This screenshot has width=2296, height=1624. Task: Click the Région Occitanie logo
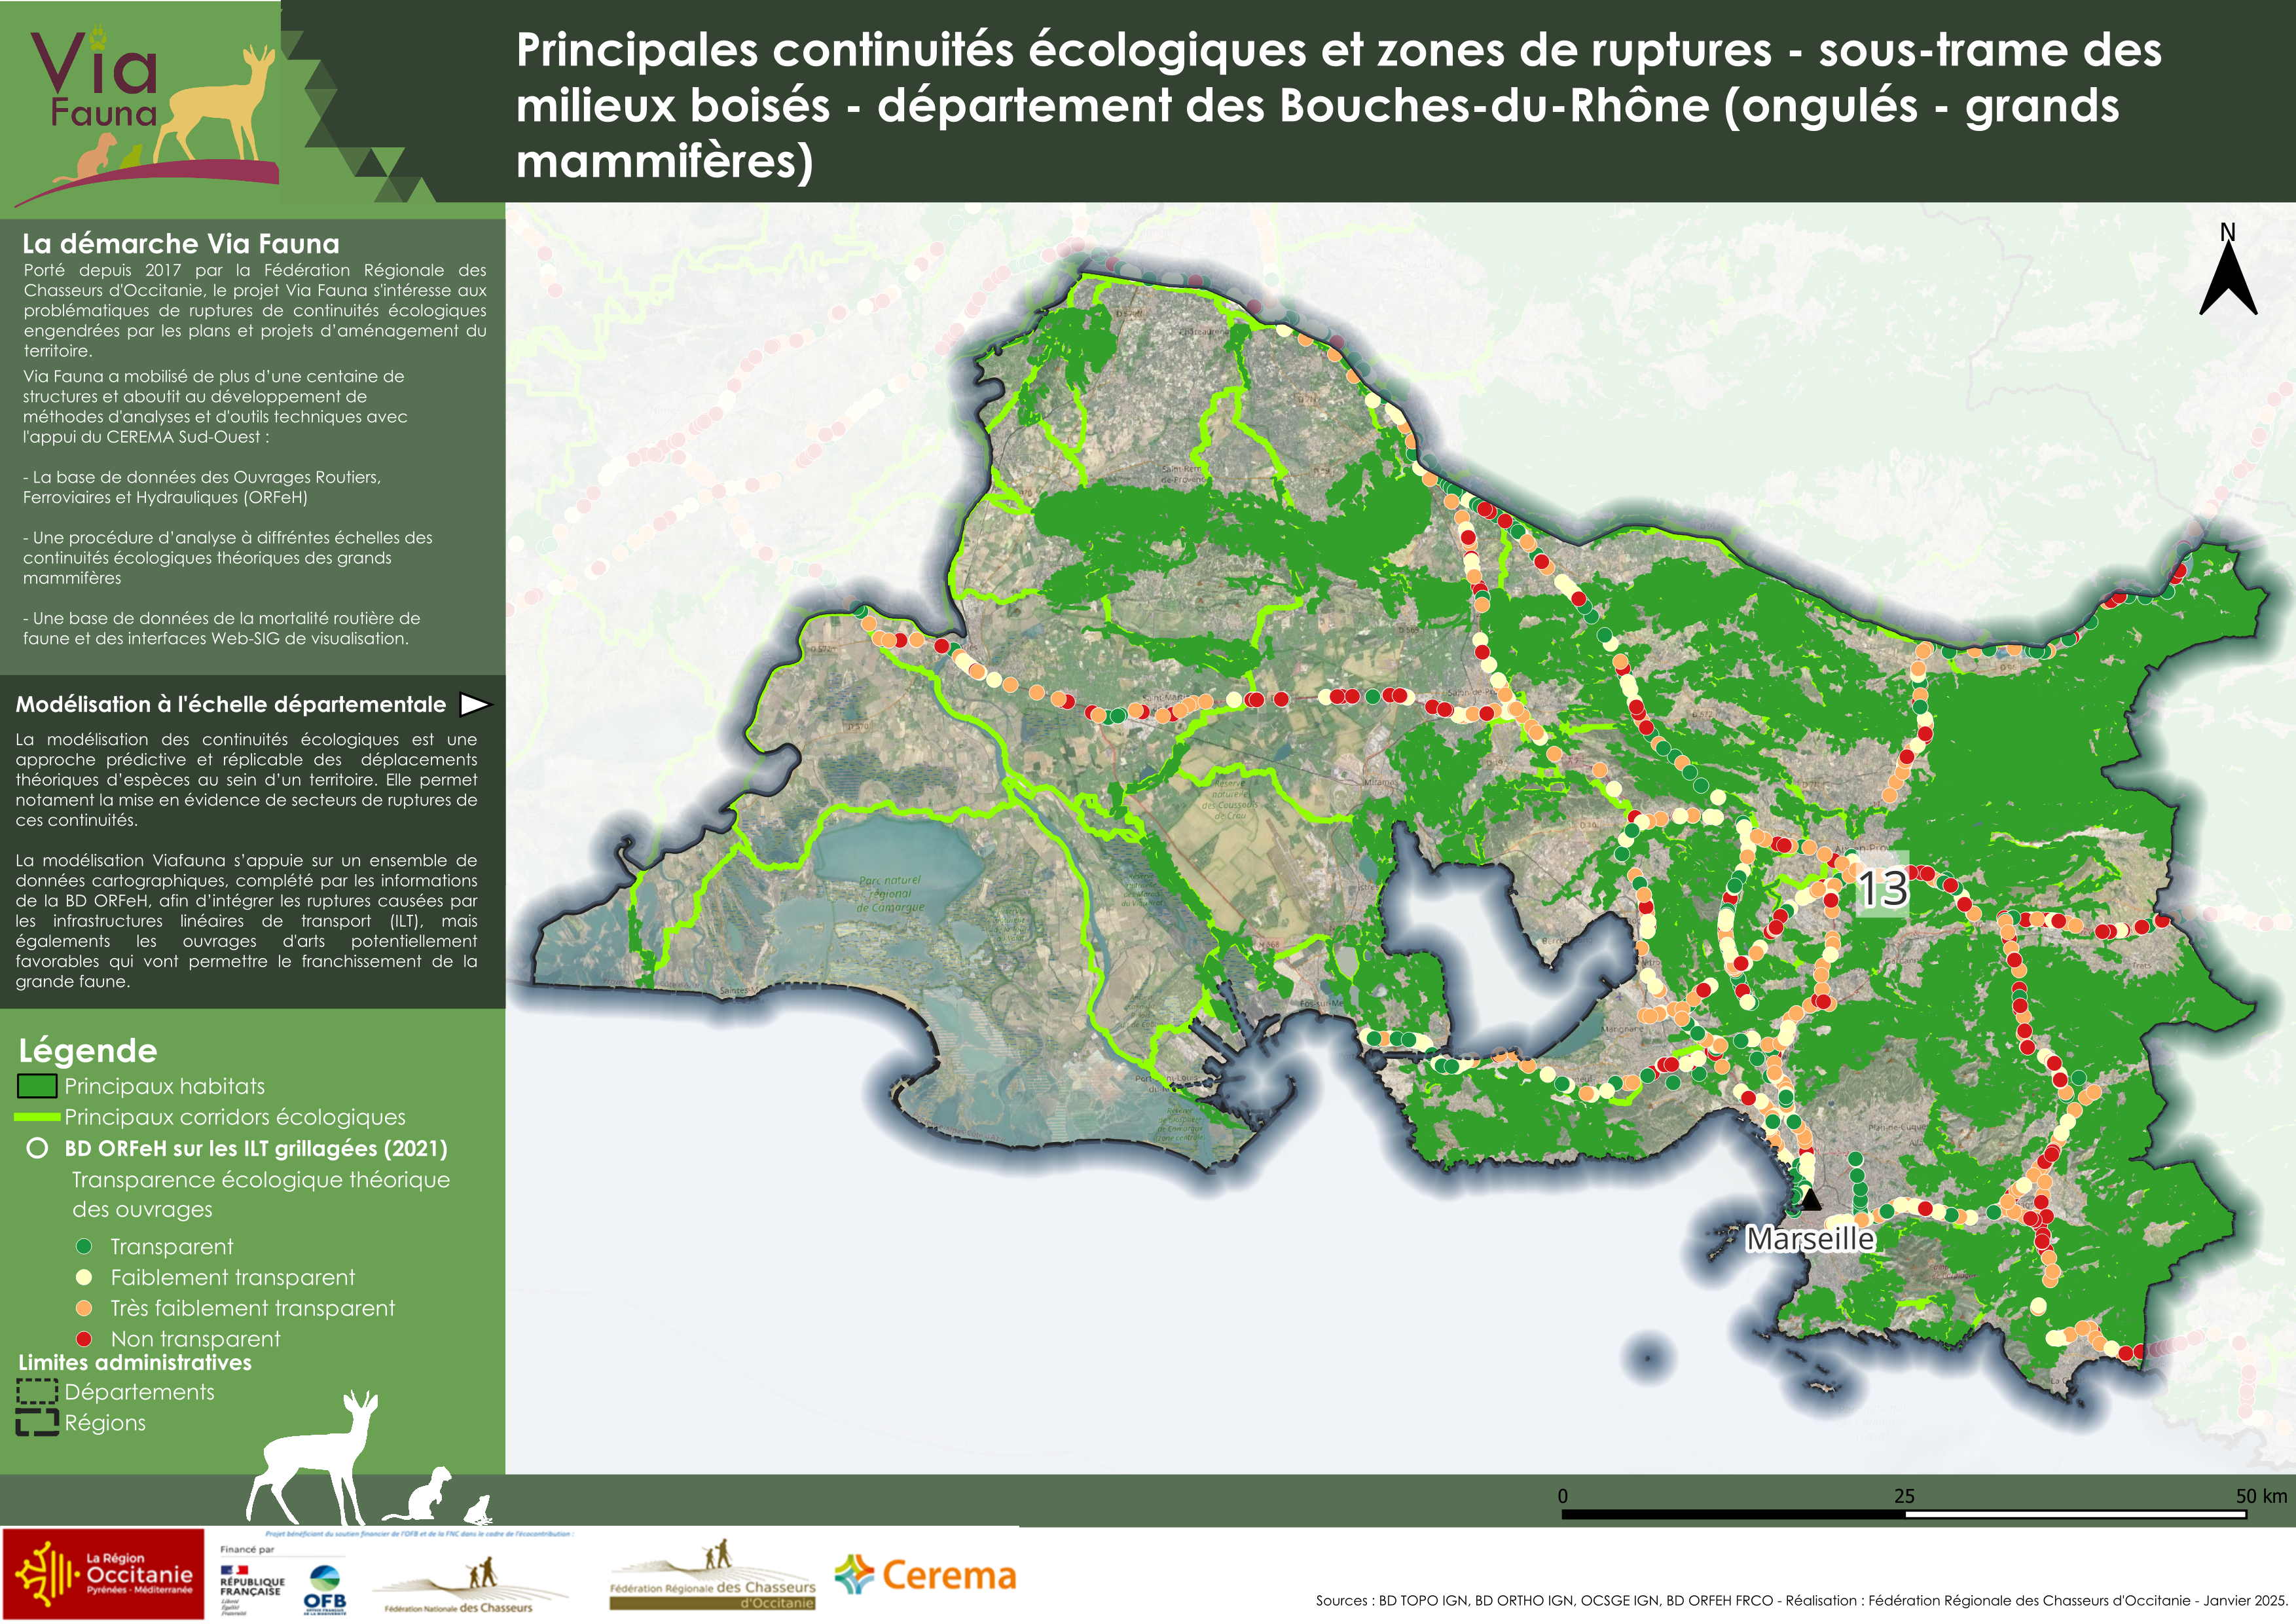coord(103,1574)
